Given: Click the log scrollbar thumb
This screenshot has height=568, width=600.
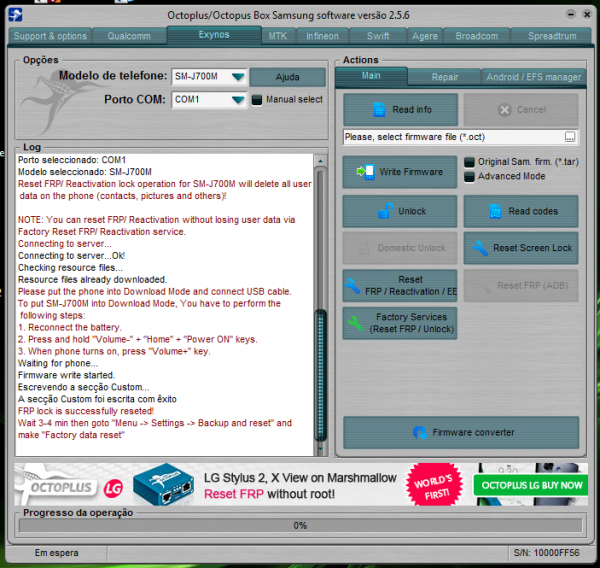Looking at the screenshot, I should point(321,375).
